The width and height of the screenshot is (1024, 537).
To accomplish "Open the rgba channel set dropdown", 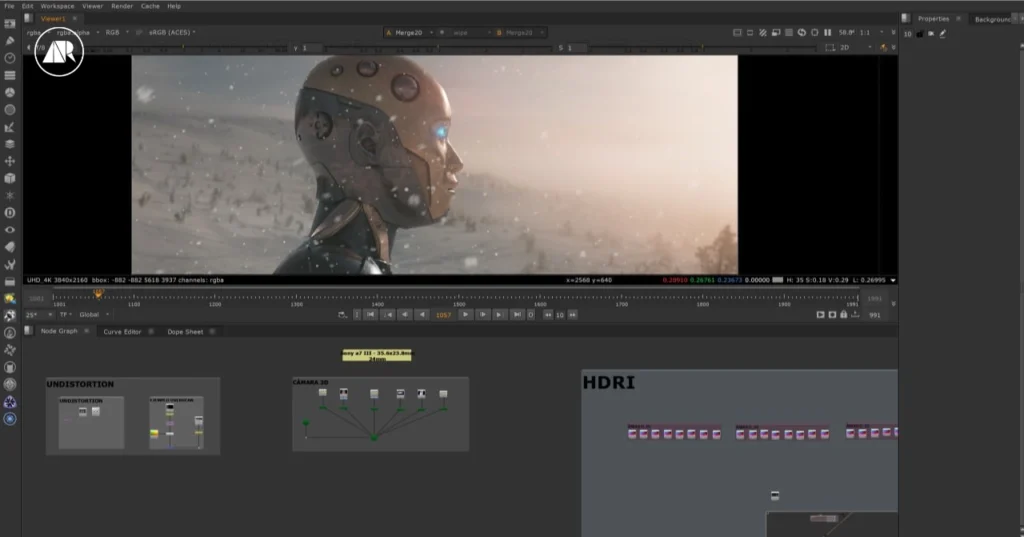I will tap(38, 32).
